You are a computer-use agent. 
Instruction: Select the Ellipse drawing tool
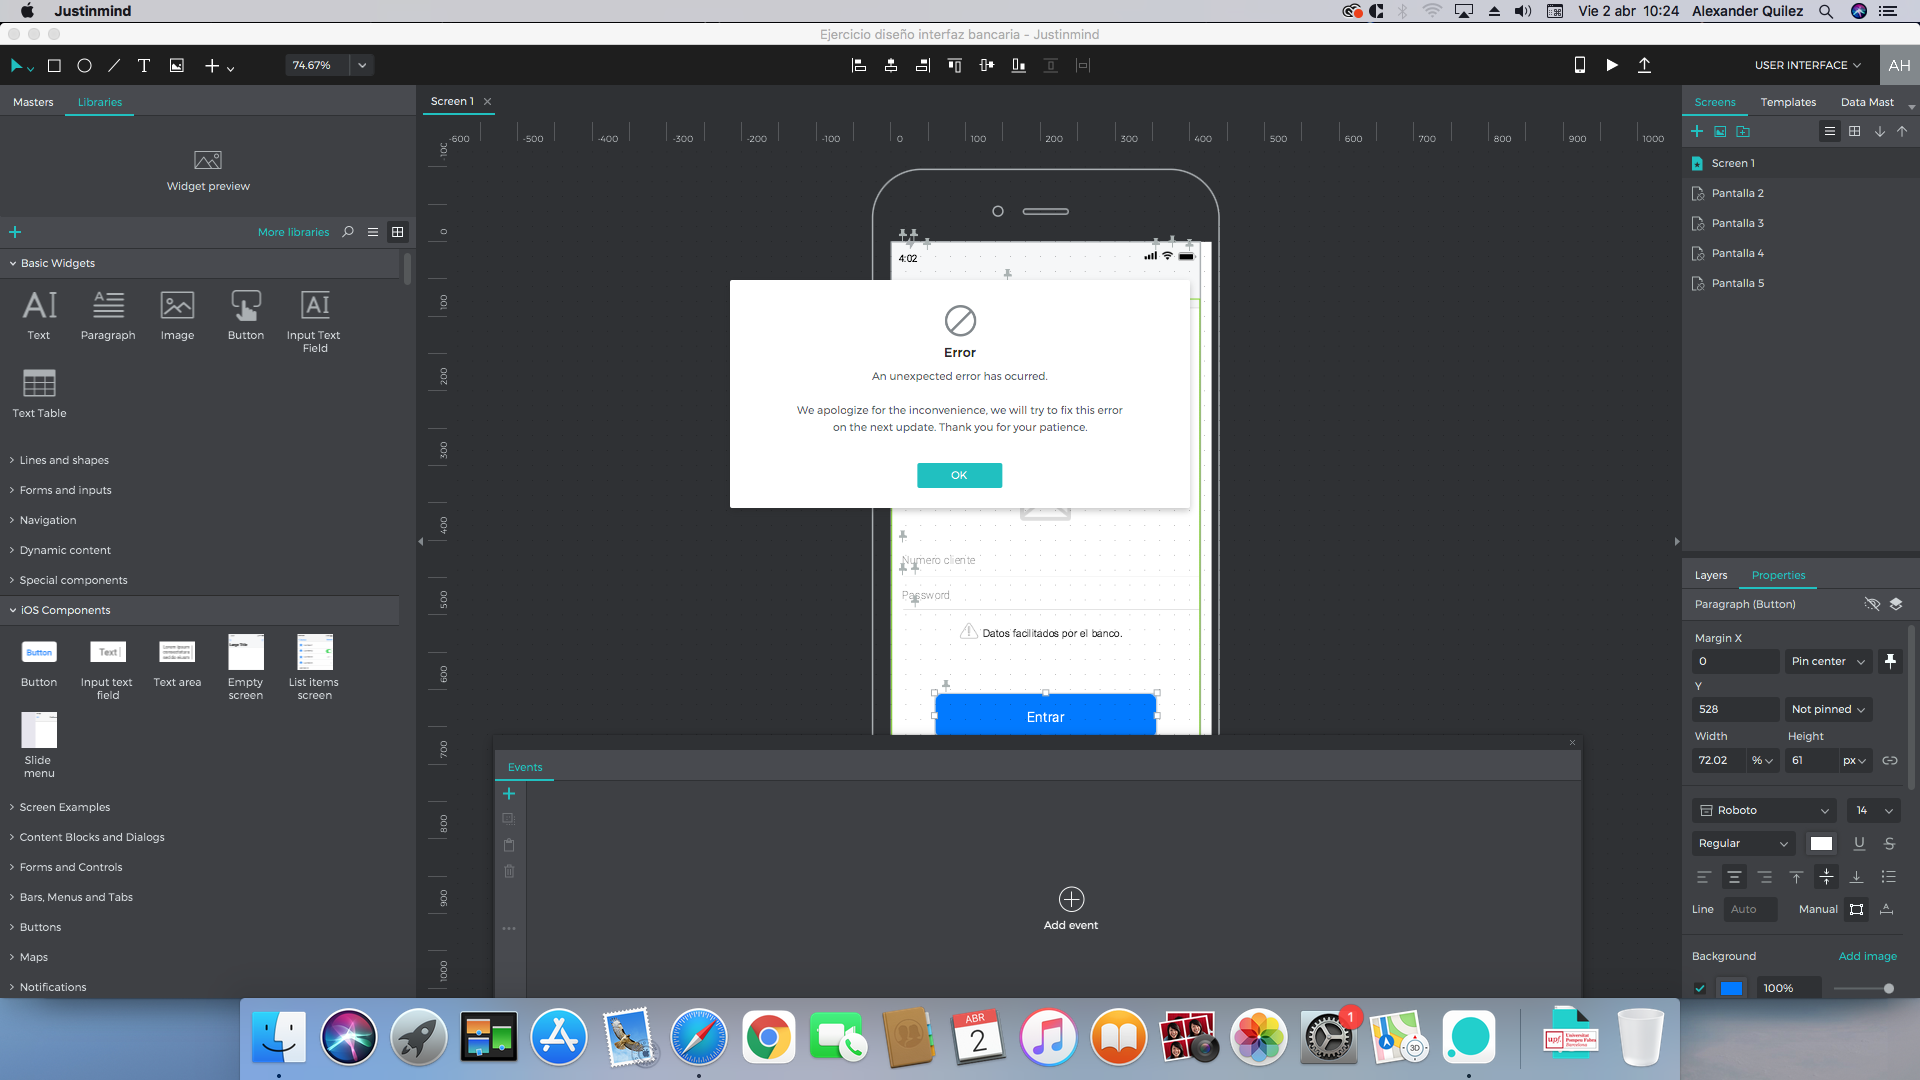pos(84,66)
